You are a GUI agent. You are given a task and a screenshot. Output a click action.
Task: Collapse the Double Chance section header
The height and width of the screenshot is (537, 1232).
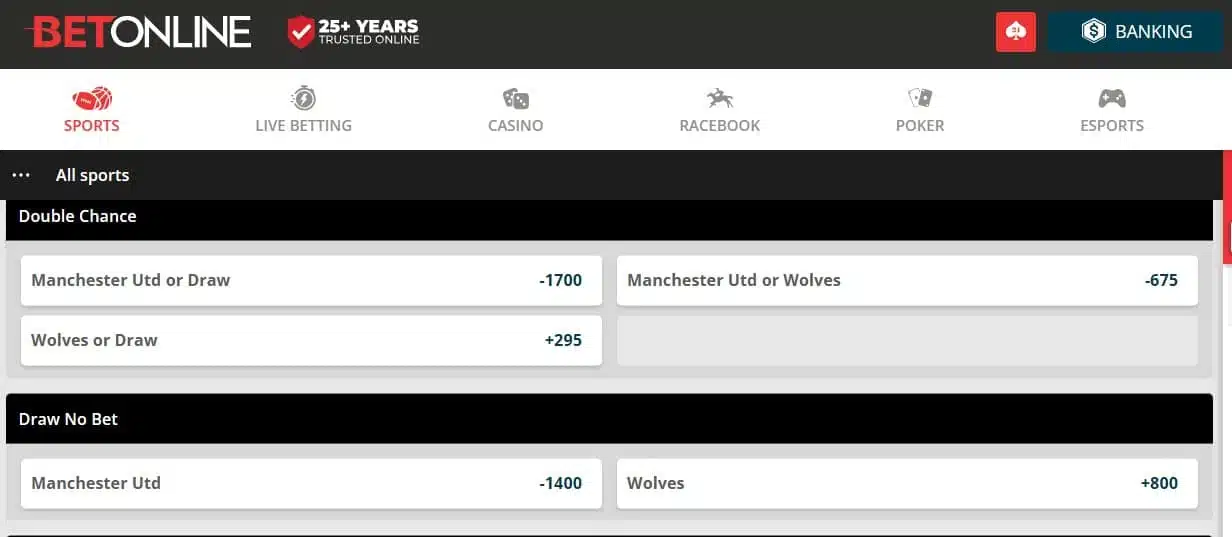[x=609, y=216]
